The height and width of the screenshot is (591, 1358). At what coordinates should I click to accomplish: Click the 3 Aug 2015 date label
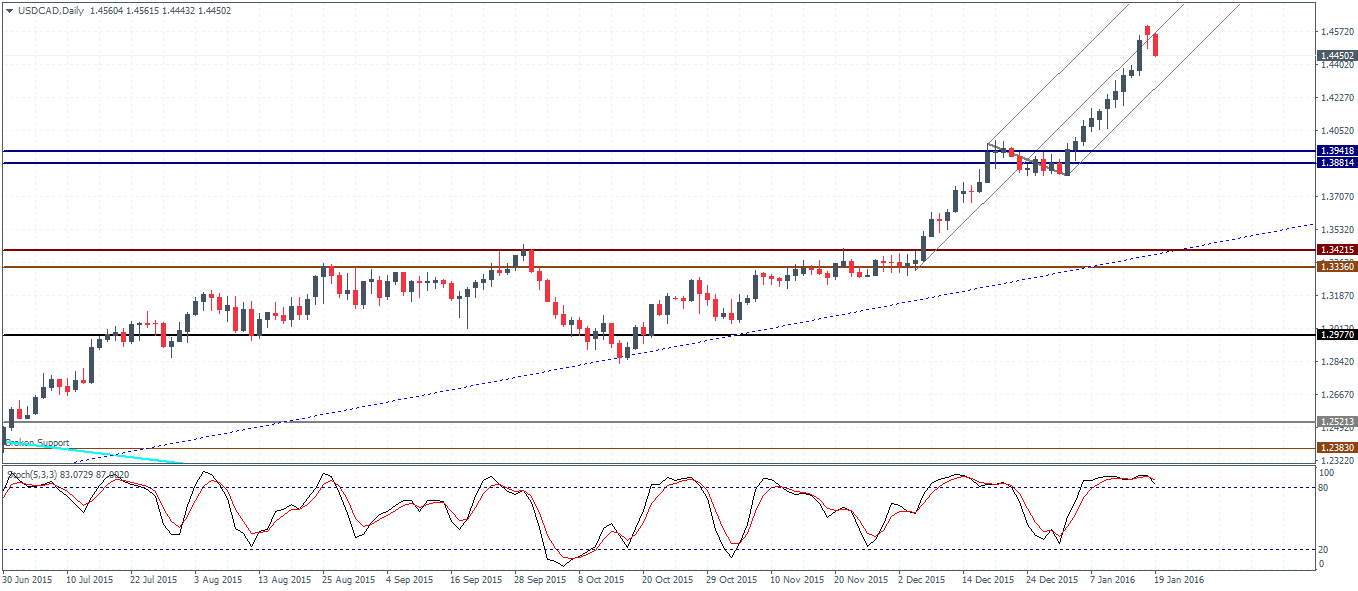218,579
